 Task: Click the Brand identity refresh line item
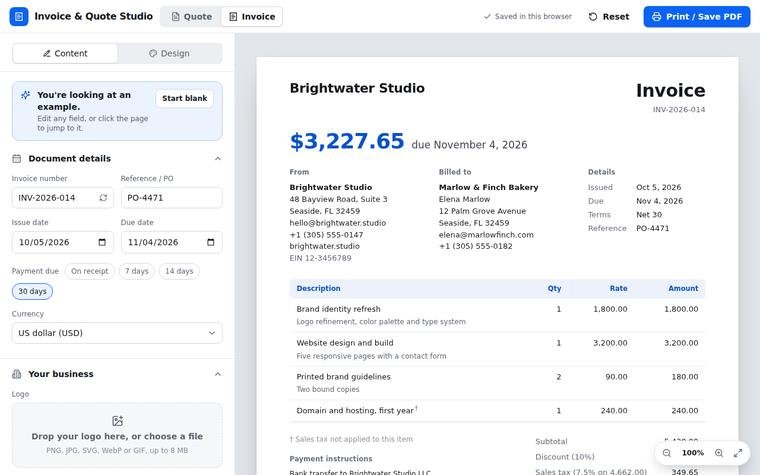pos(338,309)
